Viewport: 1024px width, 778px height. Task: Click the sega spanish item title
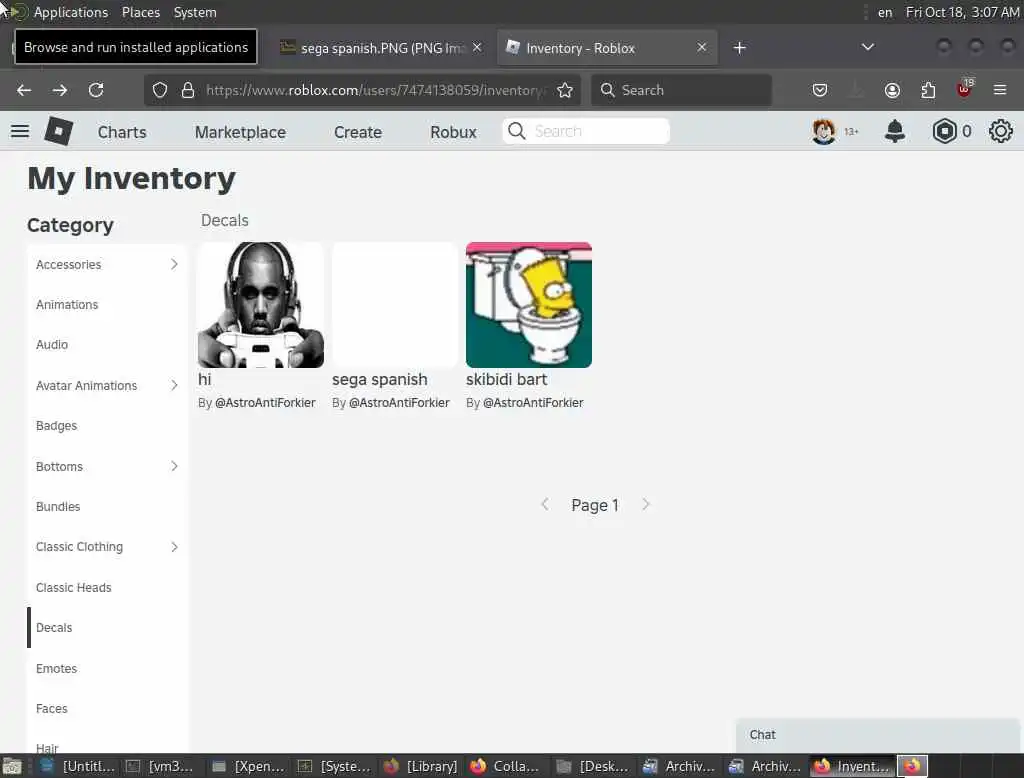[379, 380]
